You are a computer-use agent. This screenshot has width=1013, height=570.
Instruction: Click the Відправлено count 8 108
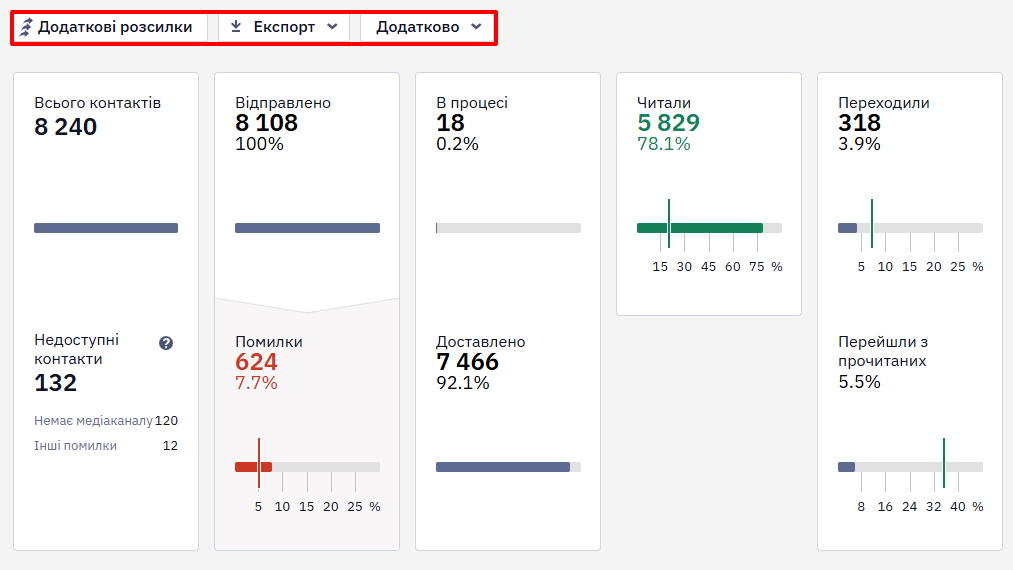click(266, 123)
